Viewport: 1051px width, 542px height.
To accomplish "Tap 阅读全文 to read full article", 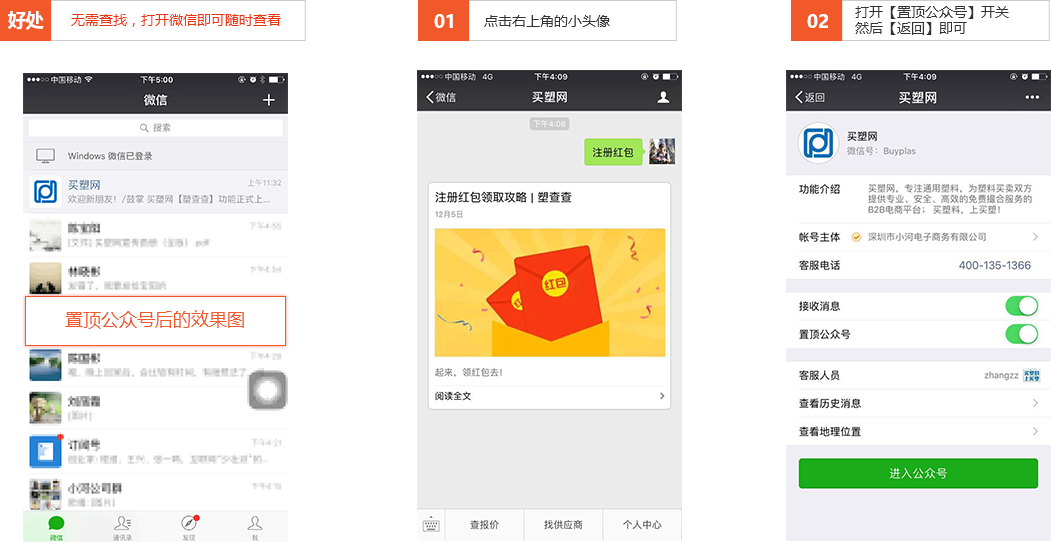I will click(x=453, y=396).
